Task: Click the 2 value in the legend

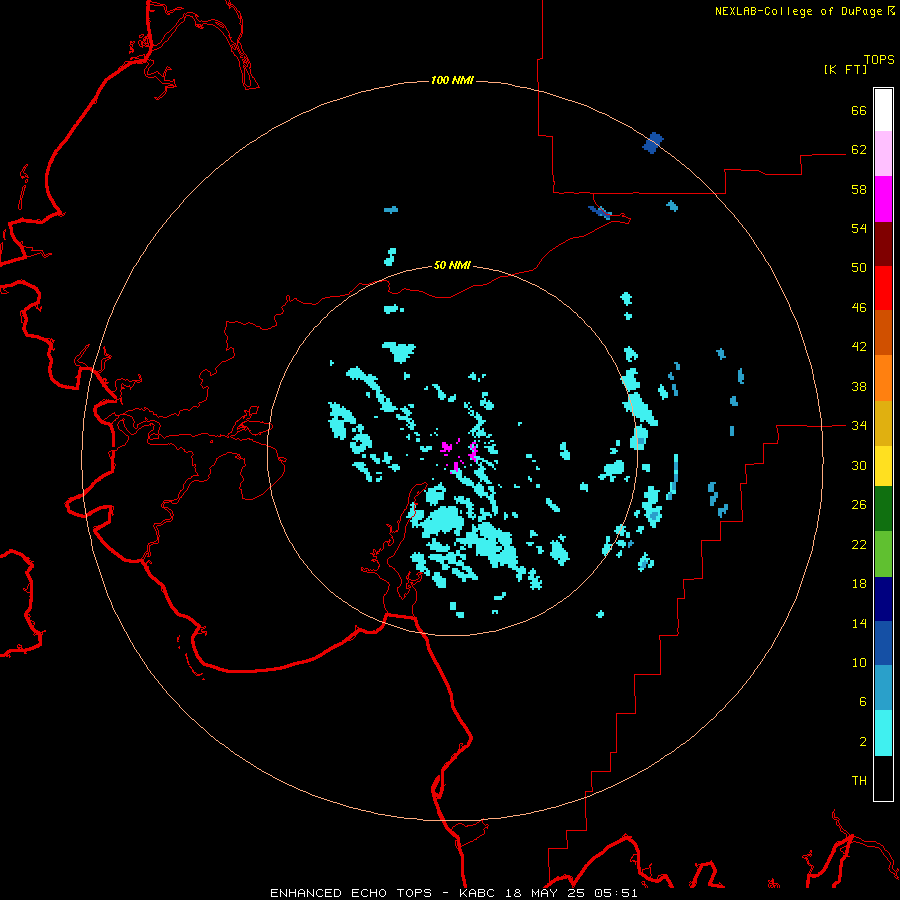Action: tap(863, 742)
